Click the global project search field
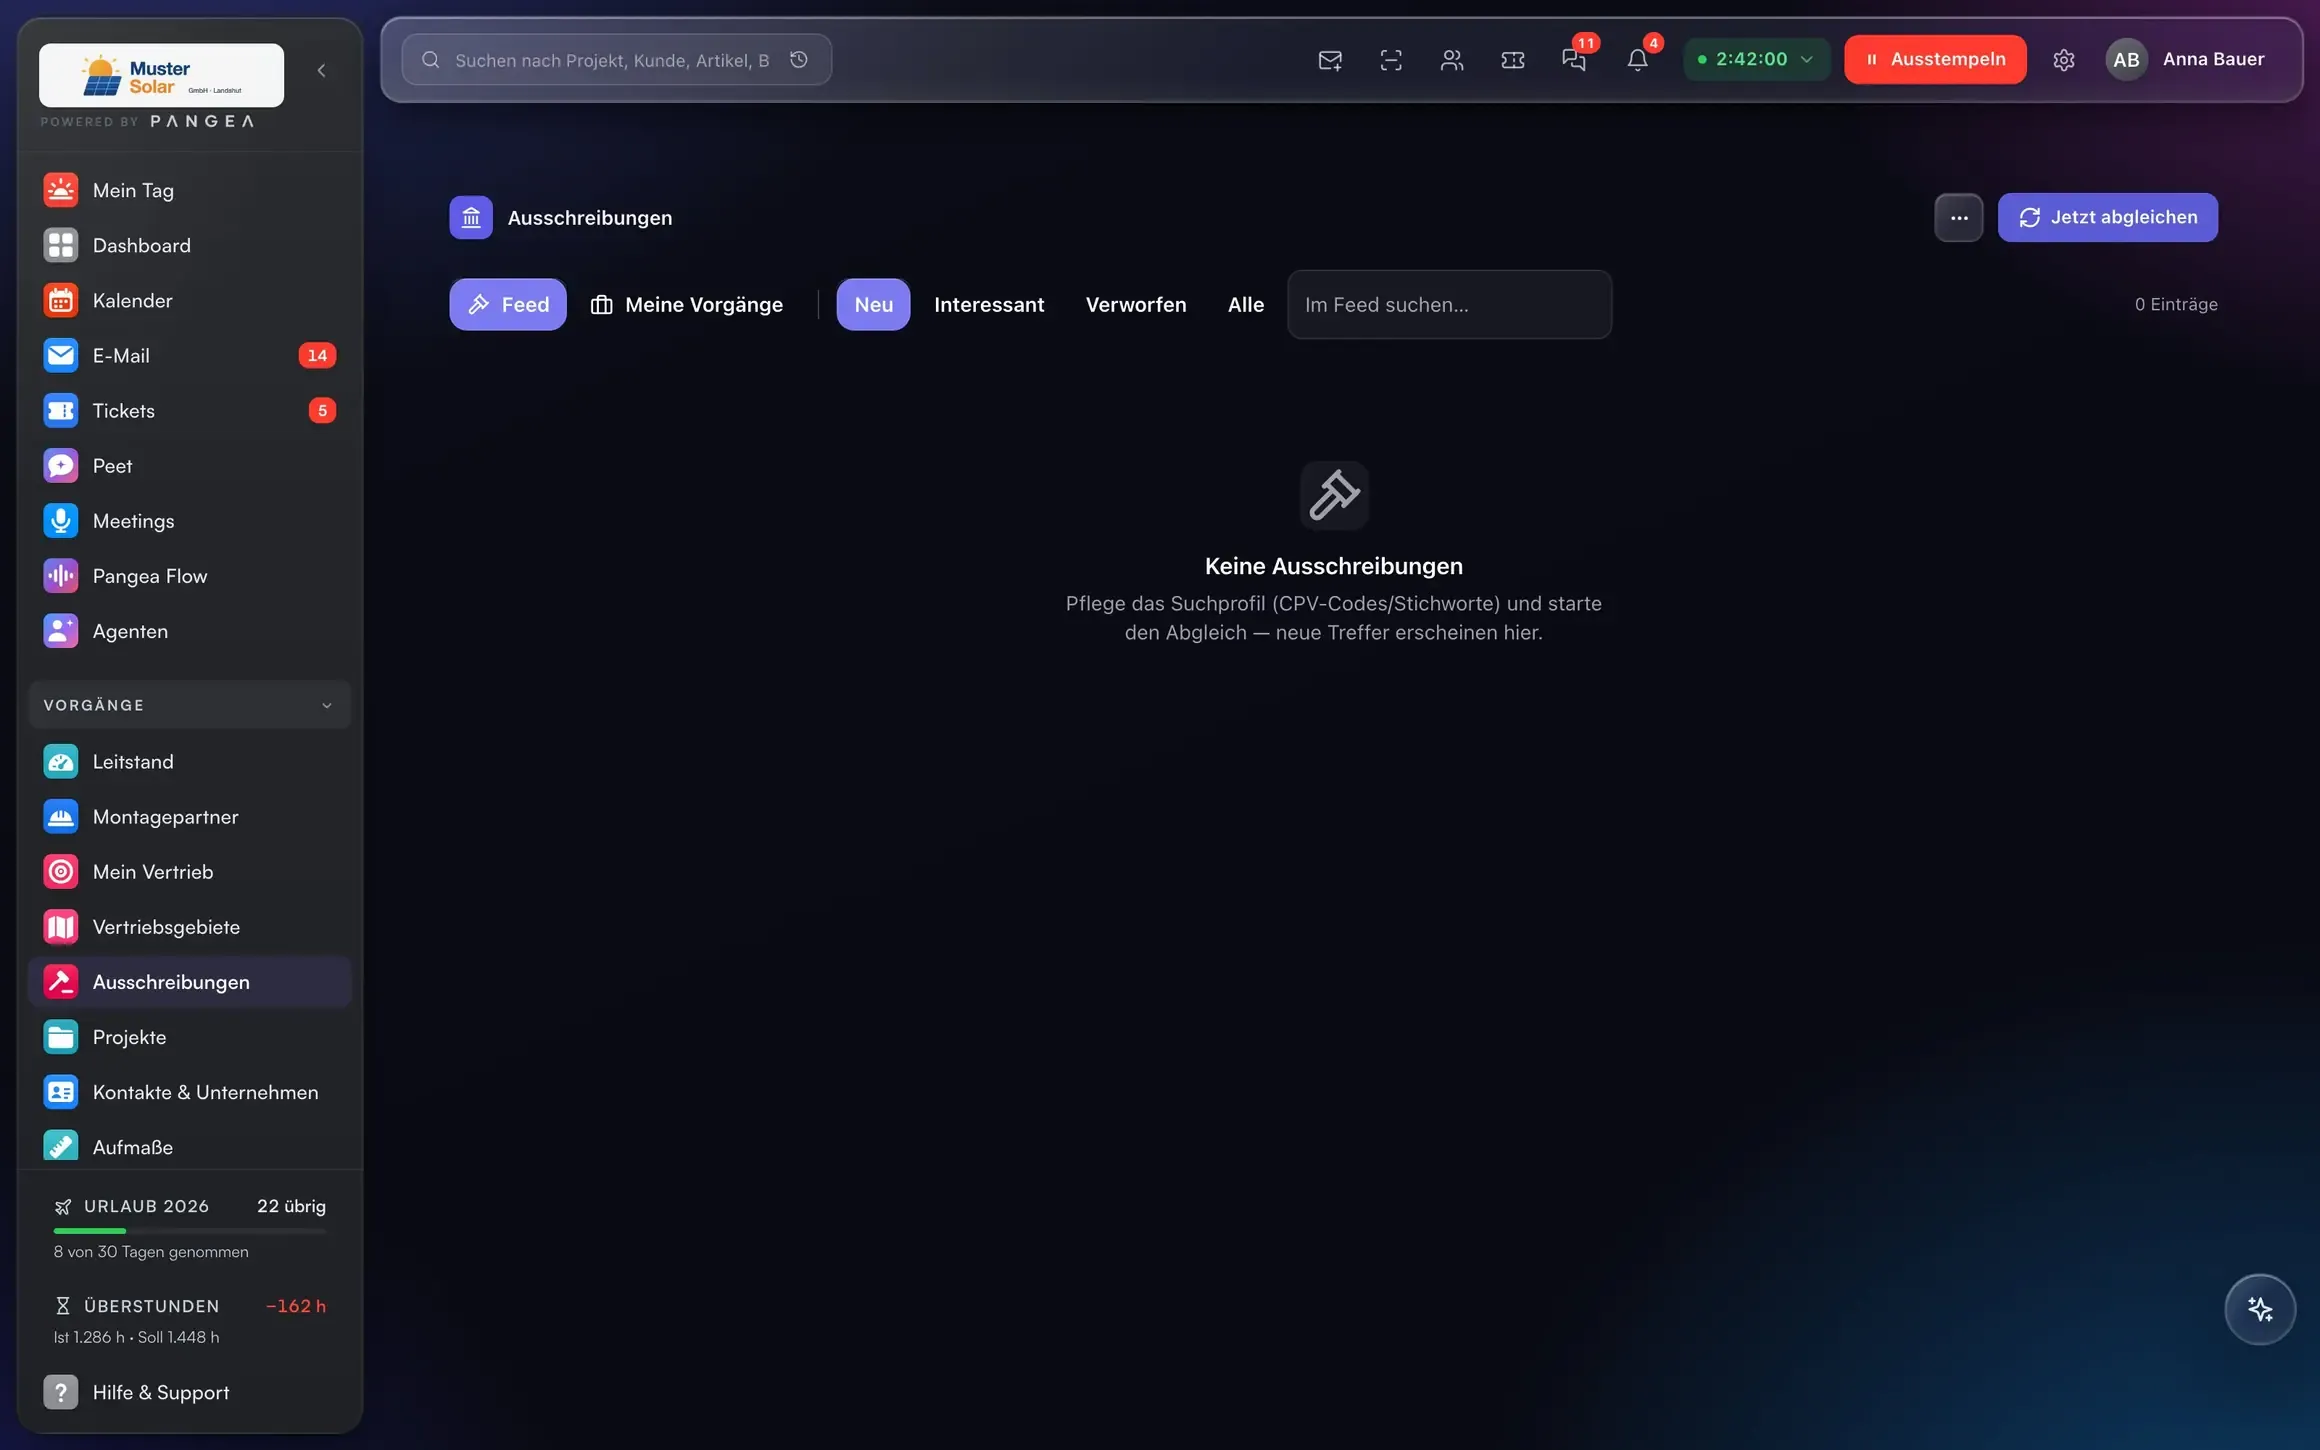2320x1450 pixels. 616,60
